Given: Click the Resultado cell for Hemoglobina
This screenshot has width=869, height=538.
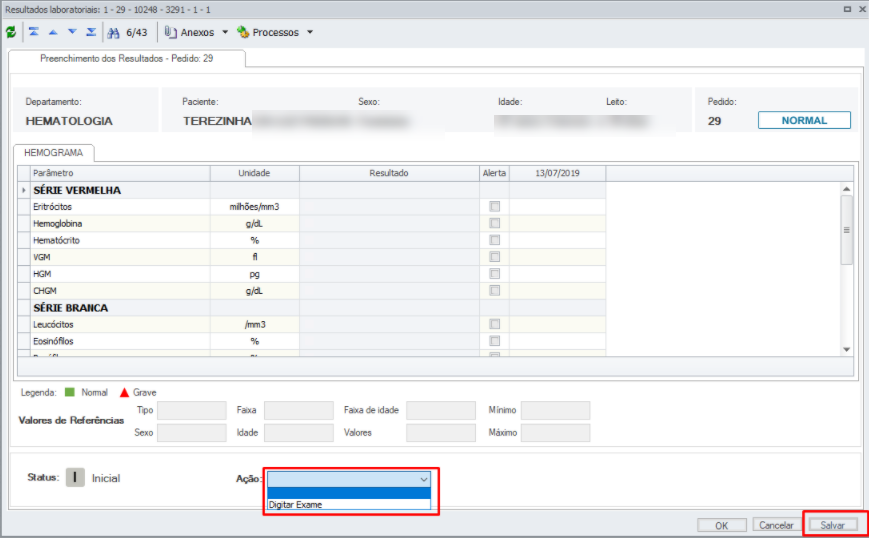Looking at the screenshot, I should [x=389, y=223].
